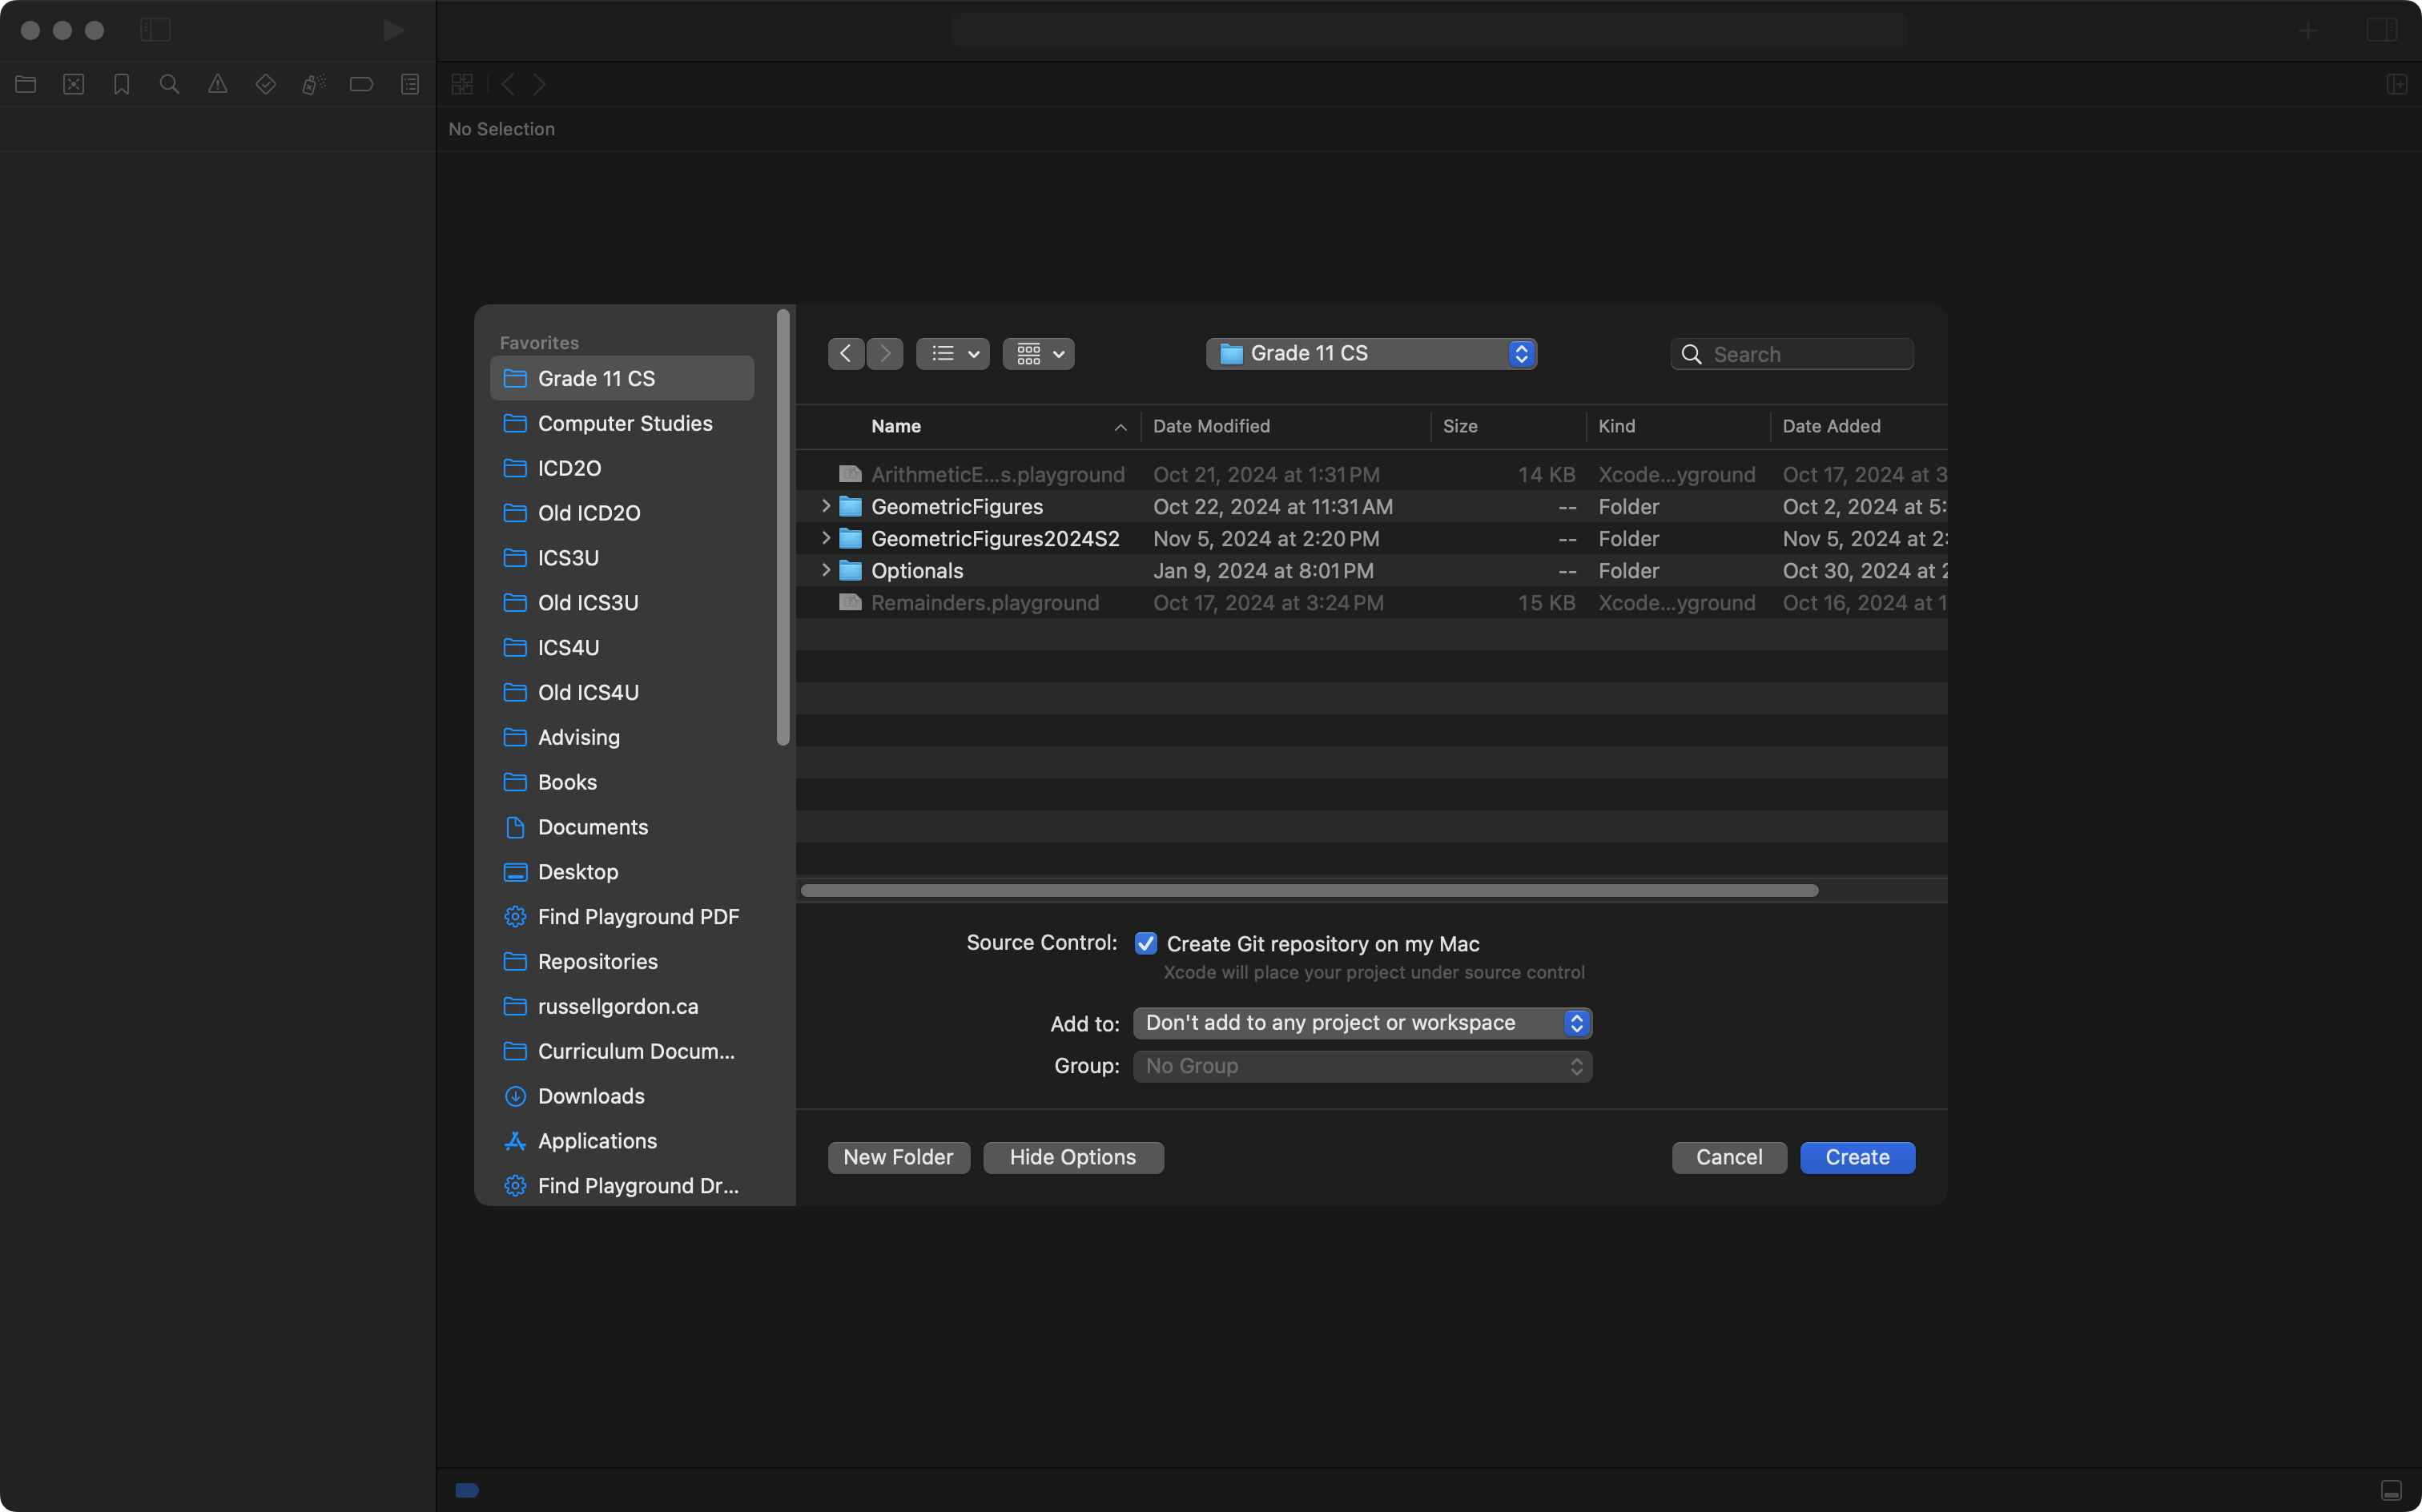The height and width of the screenshot is (1512, 2422).
Task: Click the Create button
Action: tap(1857, 1157)
